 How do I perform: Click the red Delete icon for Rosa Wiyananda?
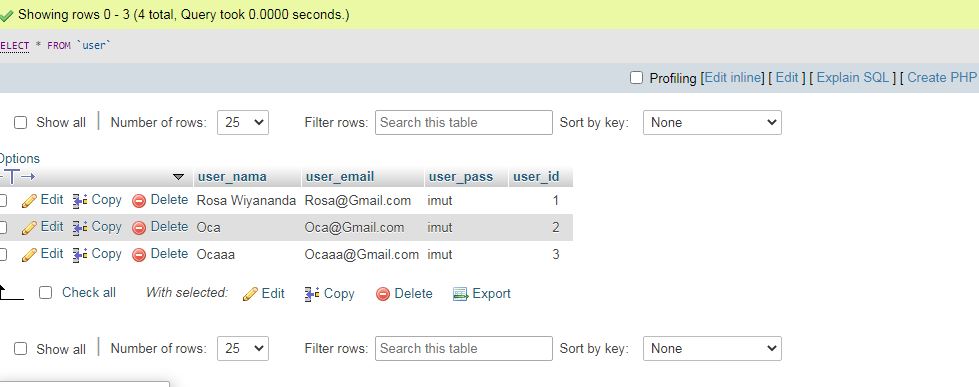coord(139,201)
